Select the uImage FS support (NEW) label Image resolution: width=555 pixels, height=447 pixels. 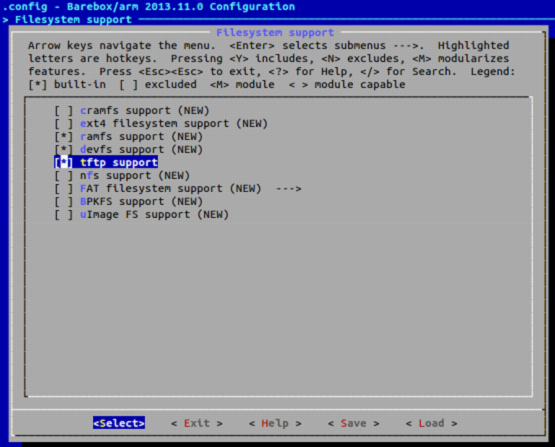pyautogui.click(x=154, y=215)
